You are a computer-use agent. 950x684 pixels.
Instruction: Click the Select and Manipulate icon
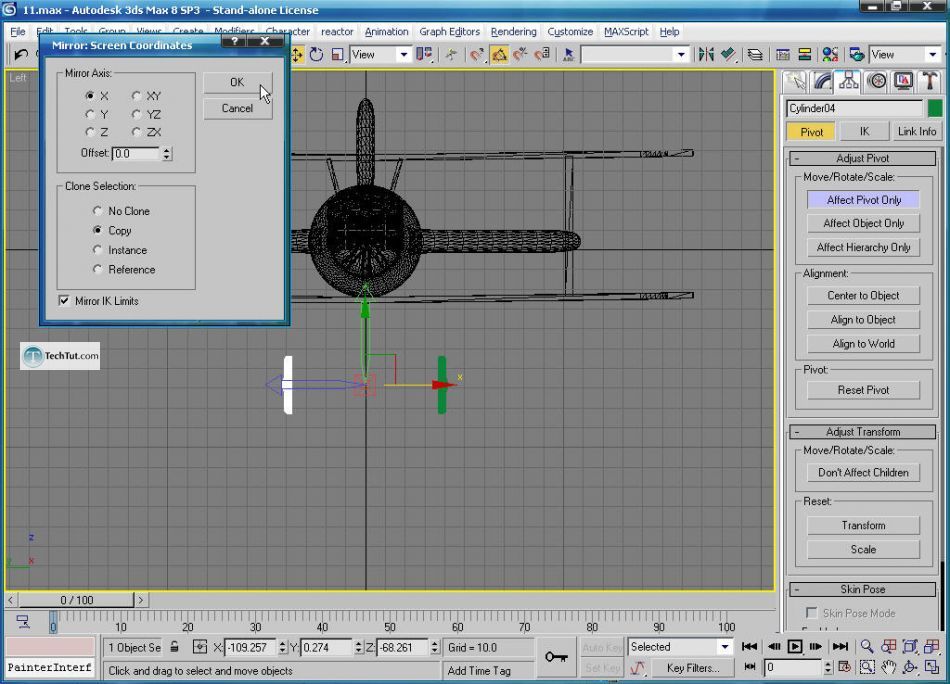(451, 55)
